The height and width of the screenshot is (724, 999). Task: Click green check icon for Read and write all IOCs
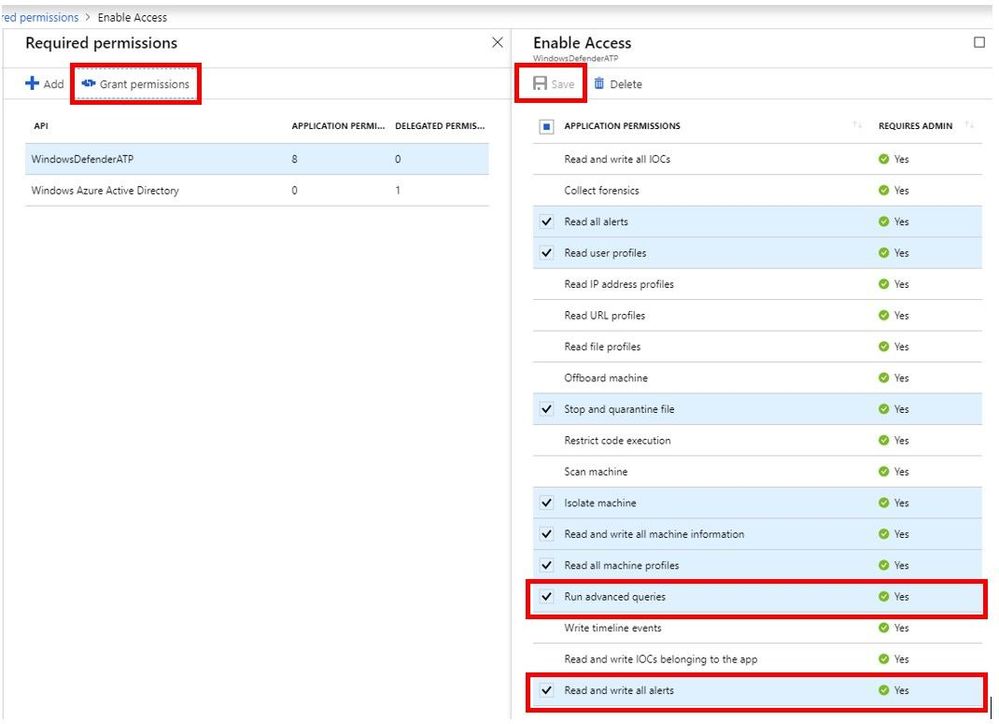click(x=884, y=159)
